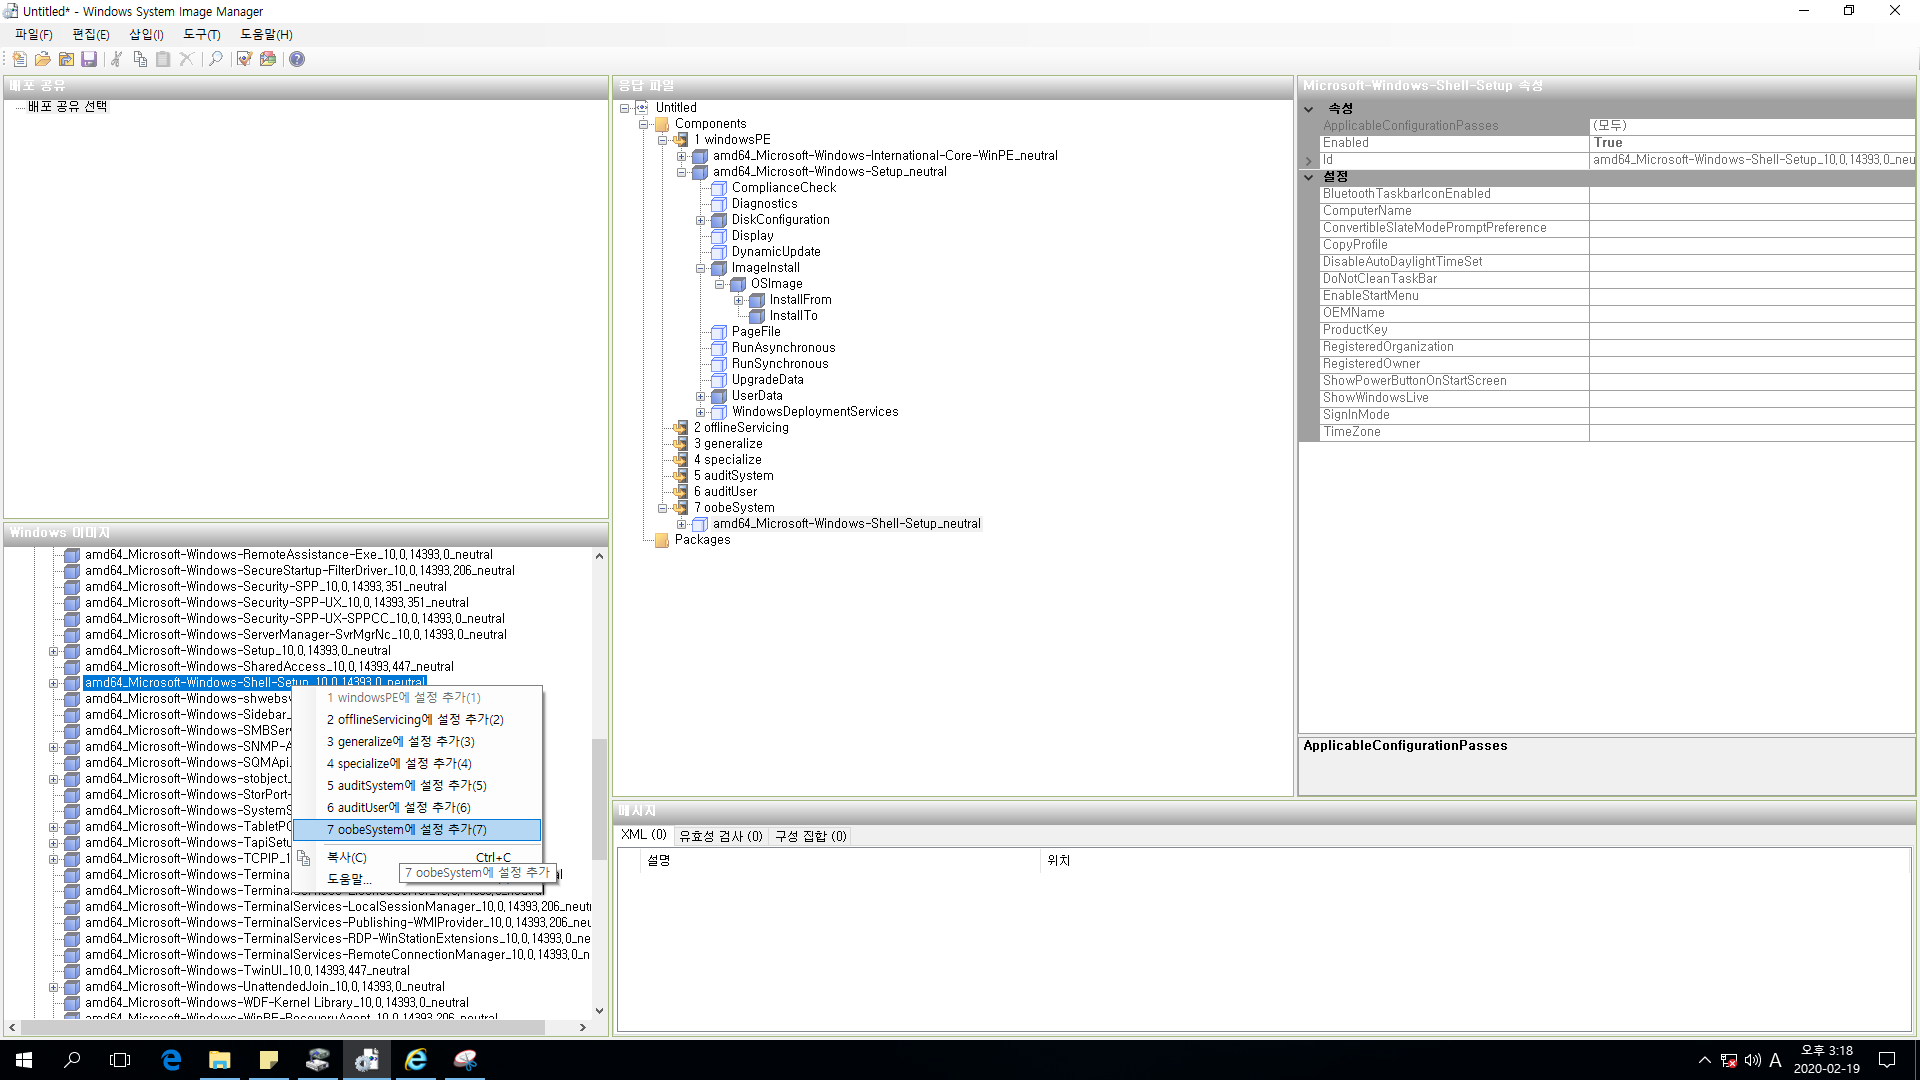Switch to the 유효성 검사 (0) tab

[720, 836]
